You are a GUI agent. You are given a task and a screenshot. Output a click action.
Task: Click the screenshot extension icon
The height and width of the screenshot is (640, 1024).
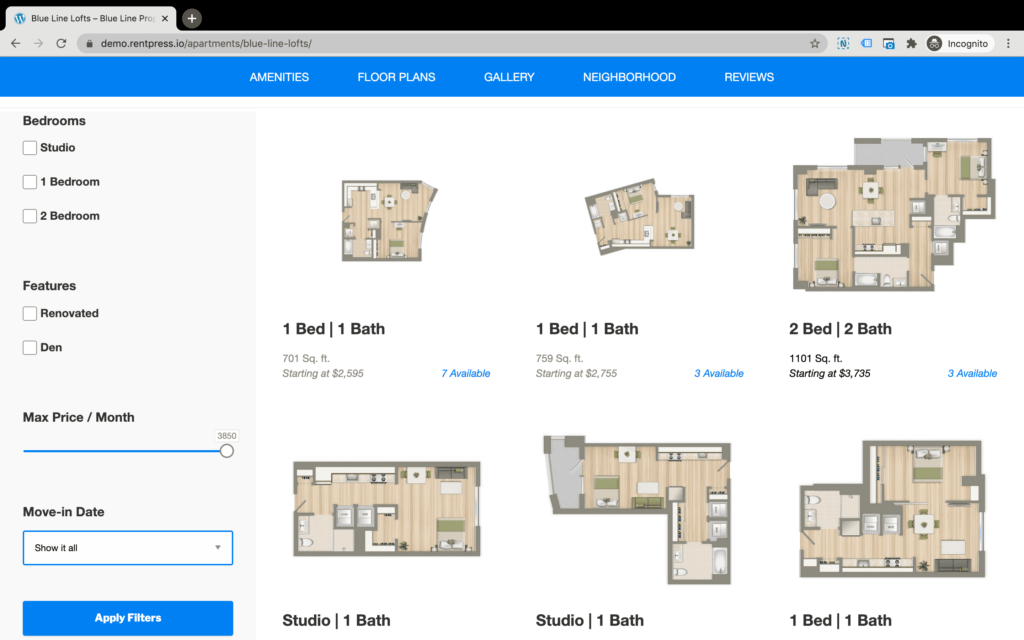tap(889, 44)
